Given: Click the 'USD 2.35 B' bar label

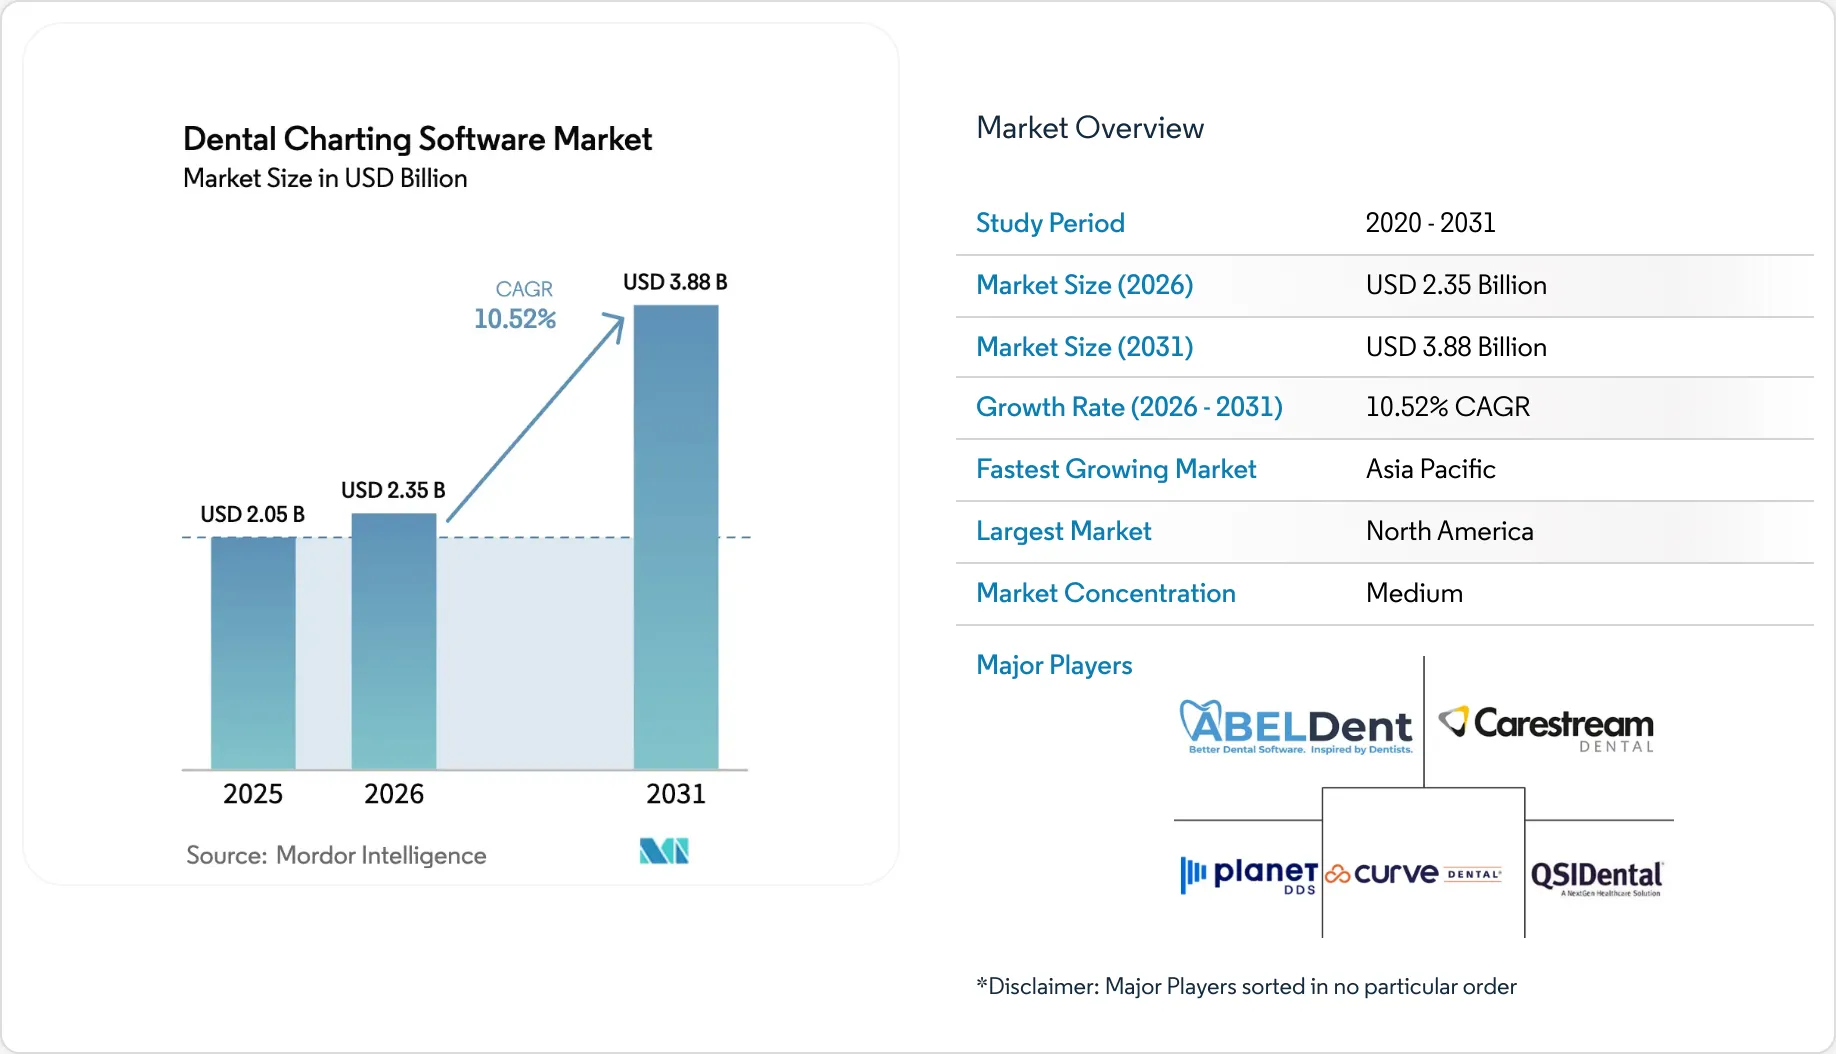Looking at the screenshot, I should (x=393, y=490).
